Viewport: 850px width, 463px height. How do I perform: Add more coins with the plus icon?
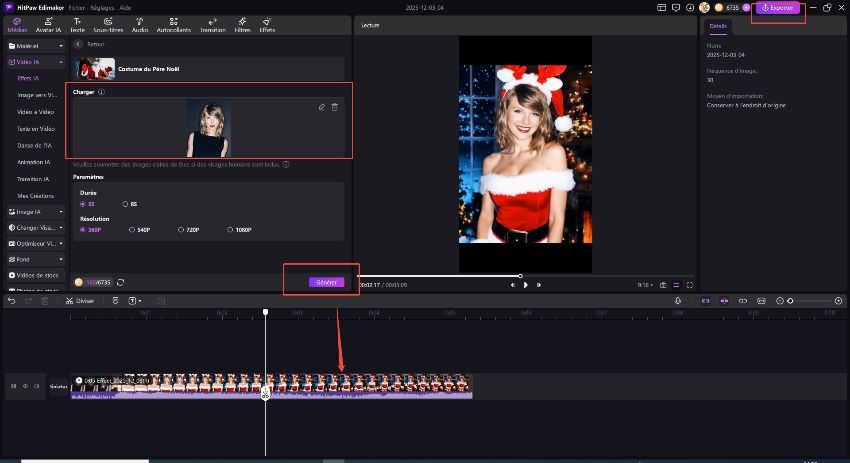746,8
